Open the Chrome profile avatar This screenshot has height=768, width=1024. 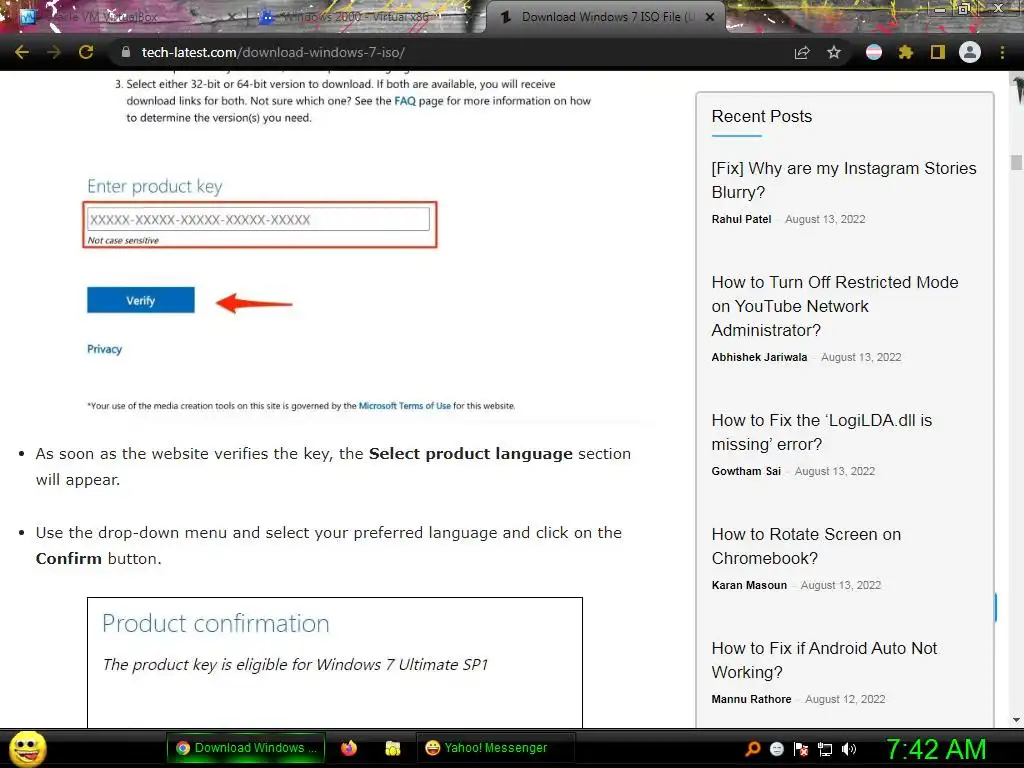coord(970,52)
